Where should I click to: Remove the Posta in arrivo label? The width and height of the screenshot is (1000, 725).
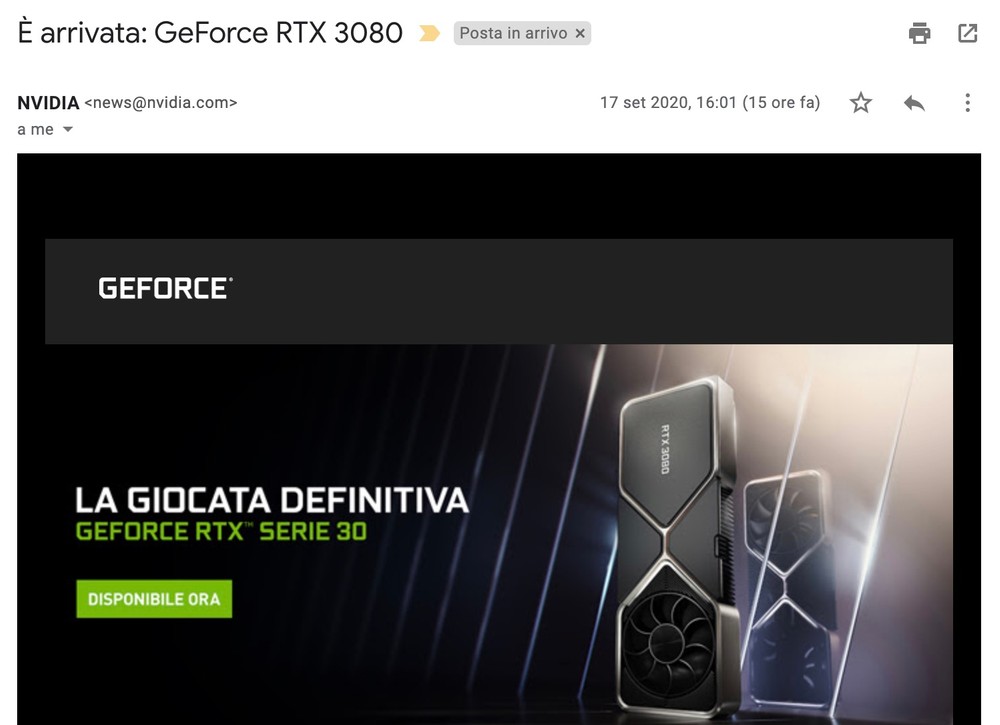tap(580, 33)
